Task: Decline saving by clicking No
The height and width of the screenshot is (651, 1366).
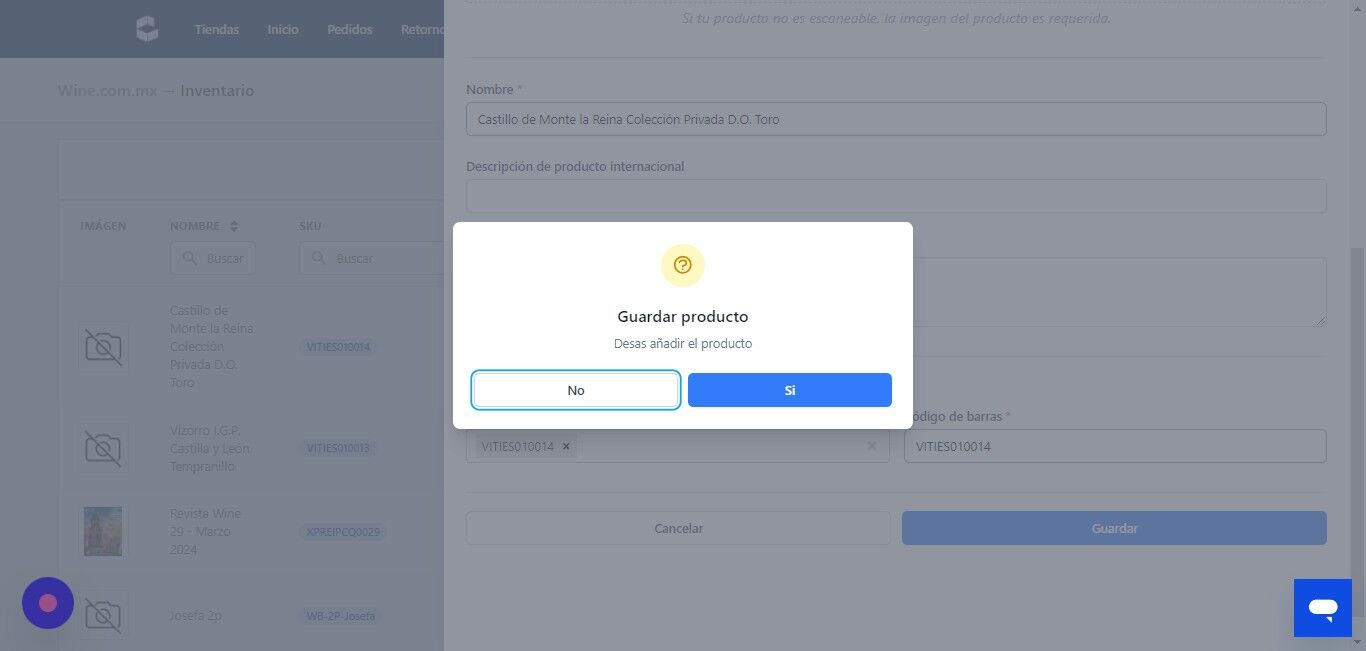Action: pyautogui.click(x=576, y=390)
